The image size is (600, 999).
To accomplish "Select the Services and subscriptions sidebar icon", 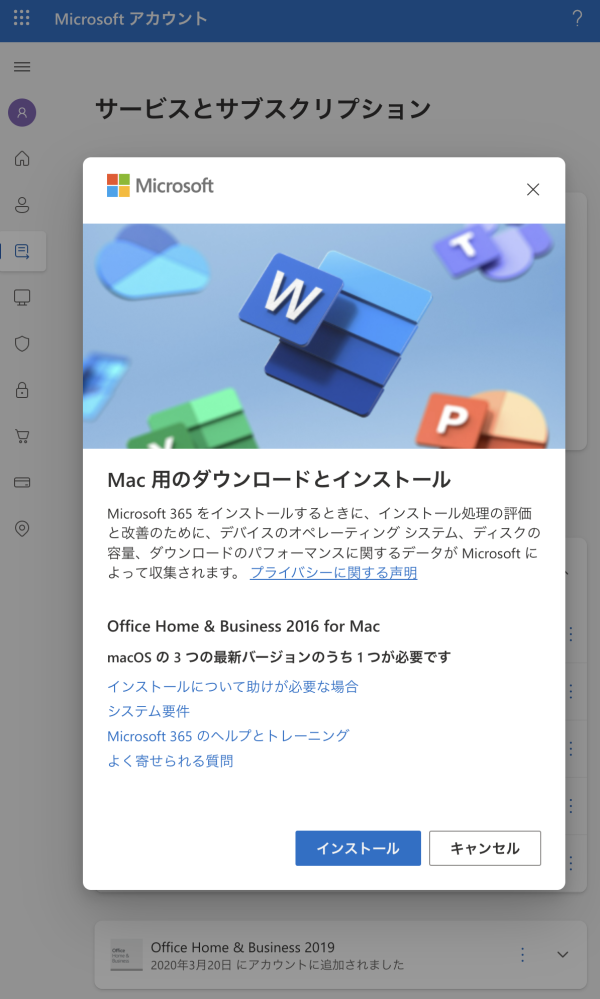I will pos(22,251).
